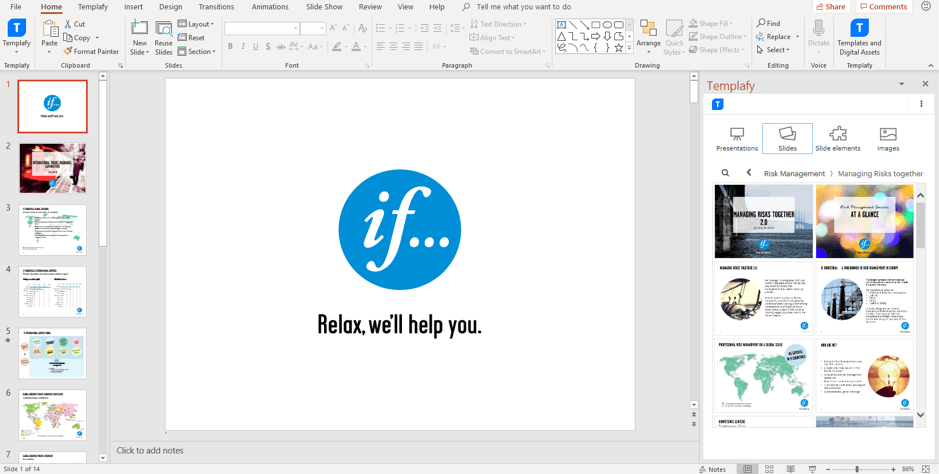Switch to the Slide Show ribbon tab
The width and height of the screenshot is (939, 474).
coord(325,7)
